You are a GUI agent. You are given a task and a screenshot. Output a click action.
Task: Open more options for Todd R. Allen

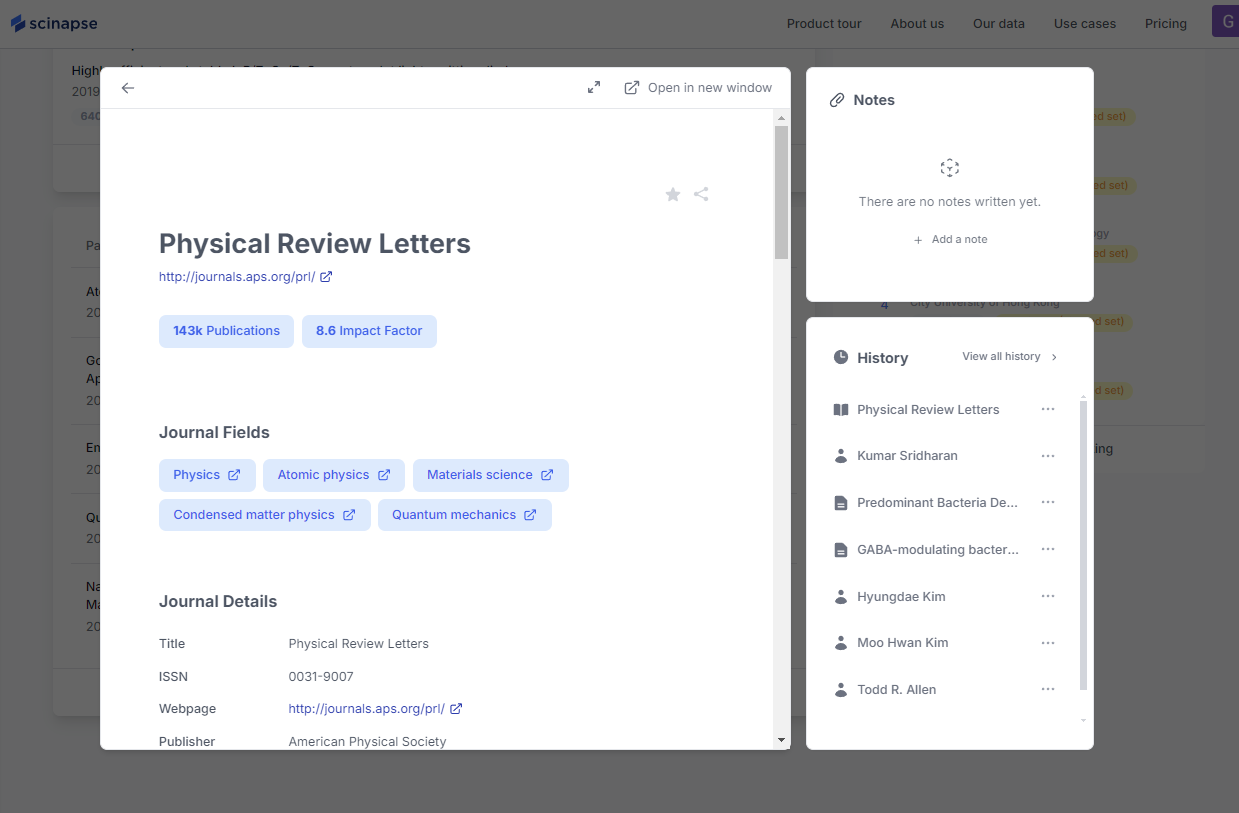(1048, 689)
